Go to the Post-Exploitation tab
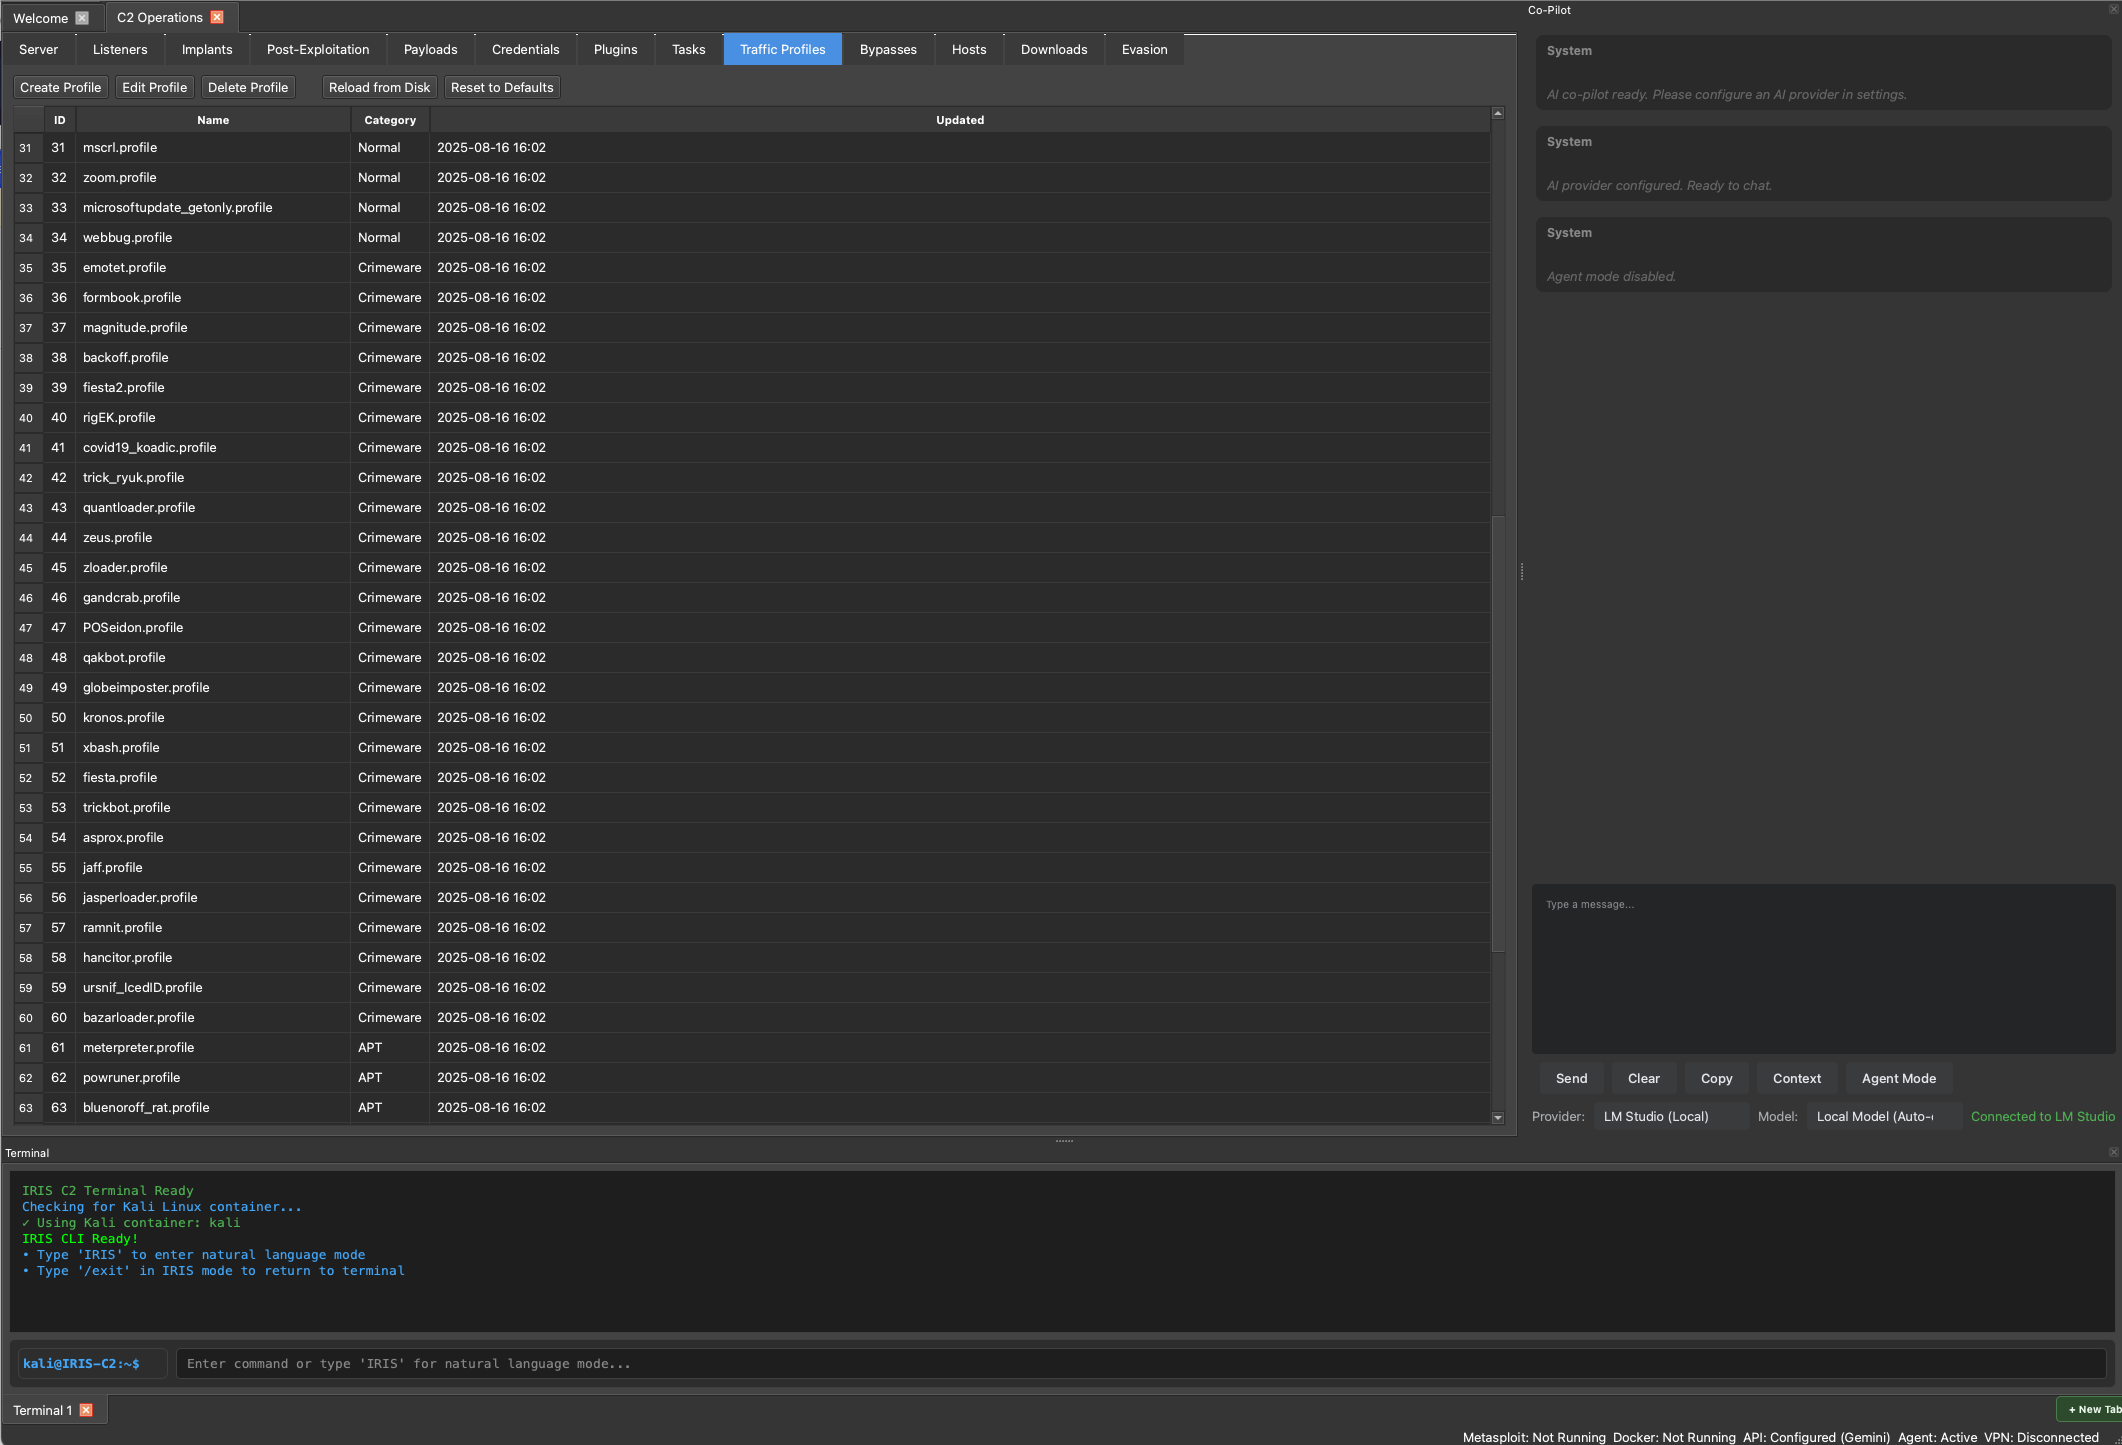The height and width of the screenshot is (1445, 2122). [318, 49]
